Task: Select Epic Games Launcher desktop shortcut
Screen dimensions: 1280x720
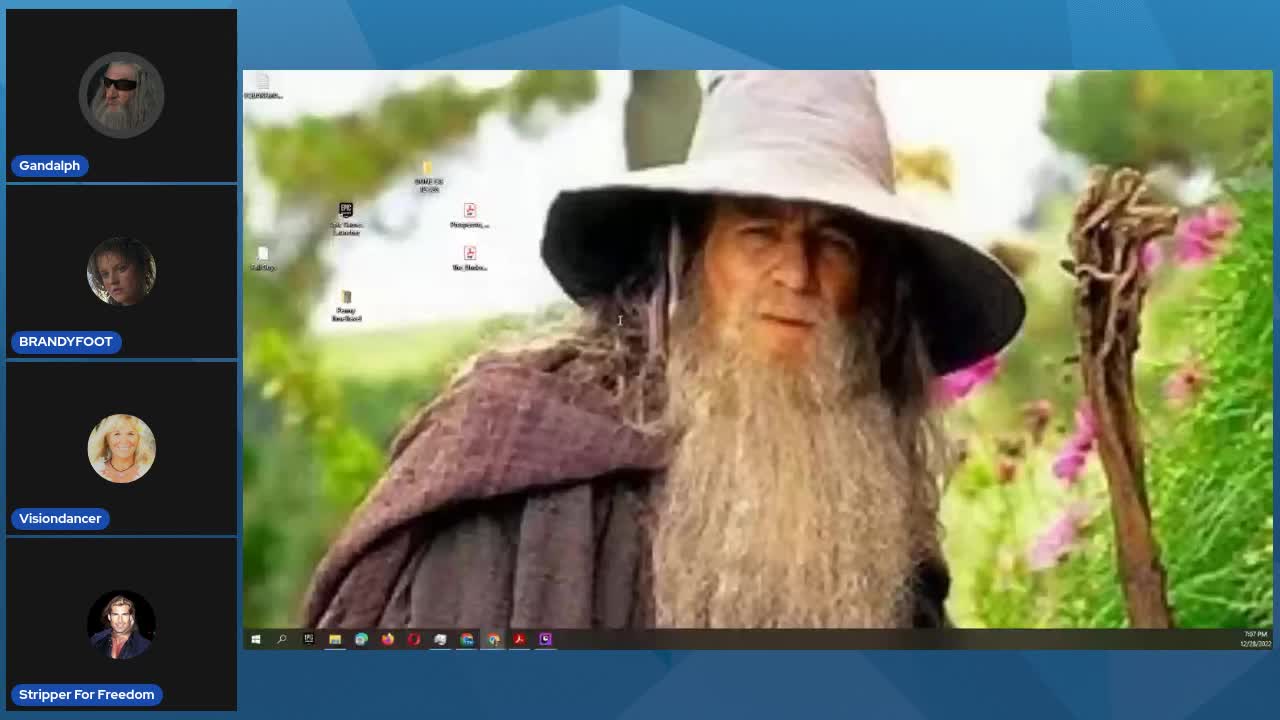Action: pos(346,217)
